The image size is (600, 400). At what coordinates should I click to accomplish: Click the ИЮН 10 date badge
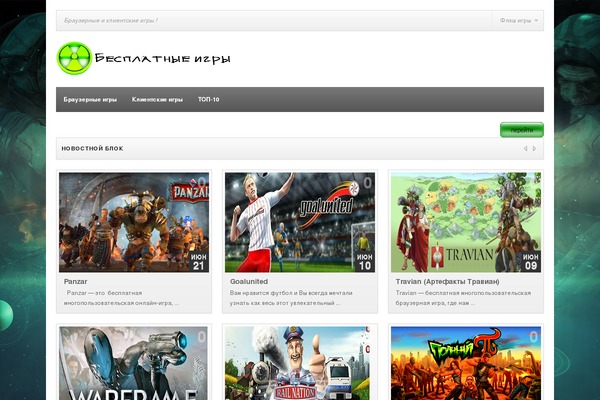[364, 262]
